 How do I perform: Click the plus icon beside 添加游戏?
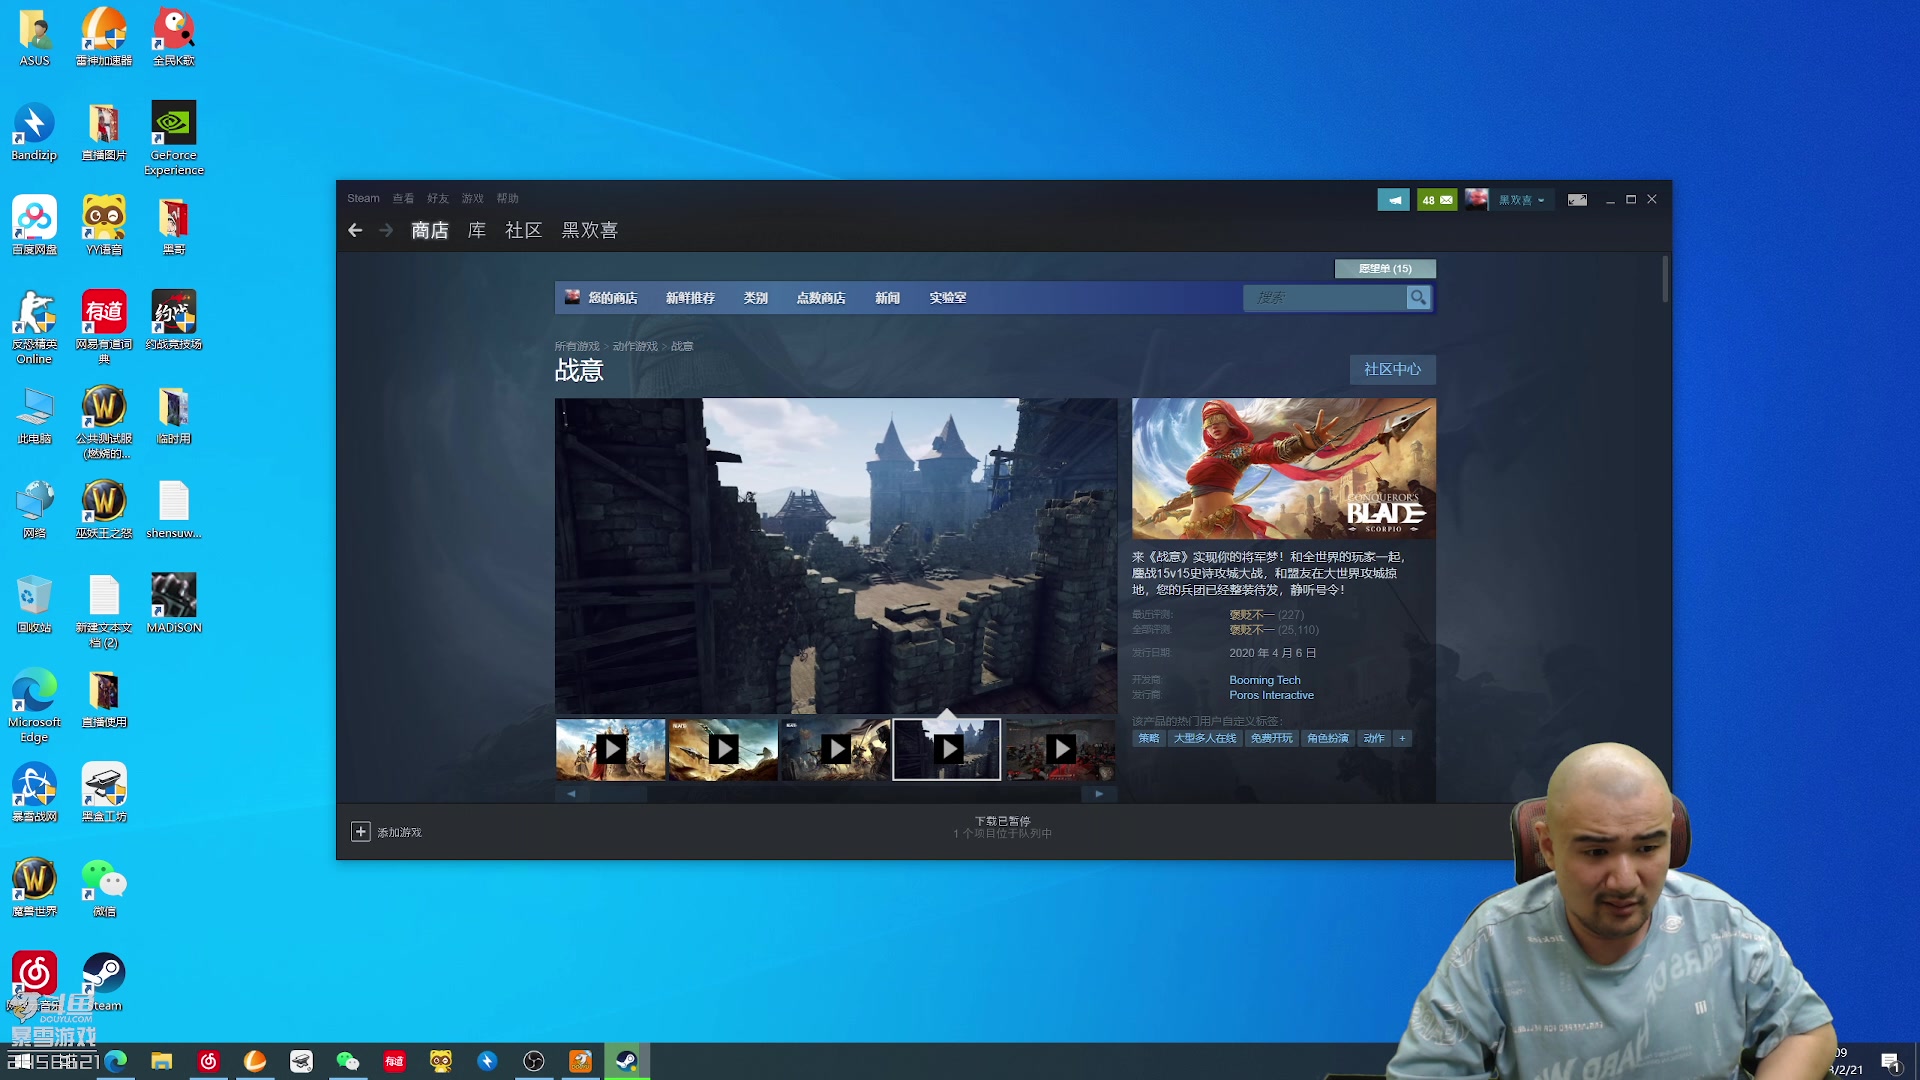click(361, 832)
